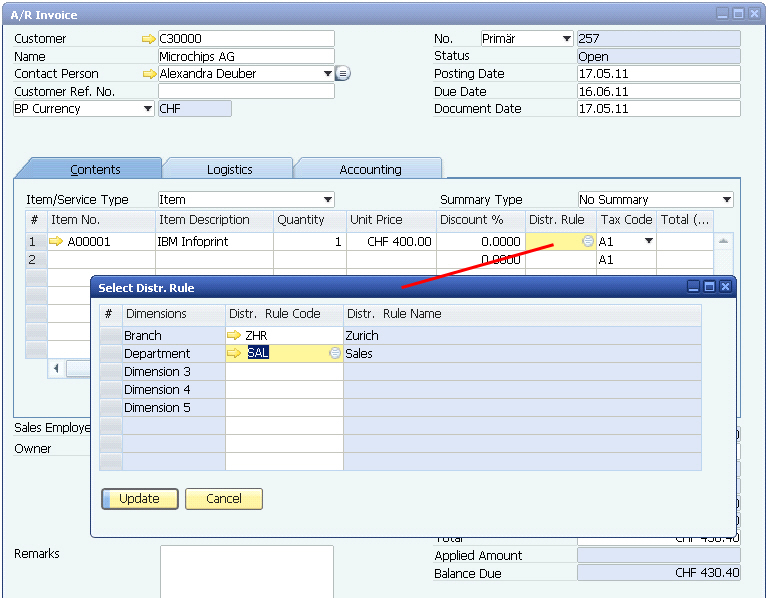Click the Dimension 4 rule code cell

(x=284, y=389)
